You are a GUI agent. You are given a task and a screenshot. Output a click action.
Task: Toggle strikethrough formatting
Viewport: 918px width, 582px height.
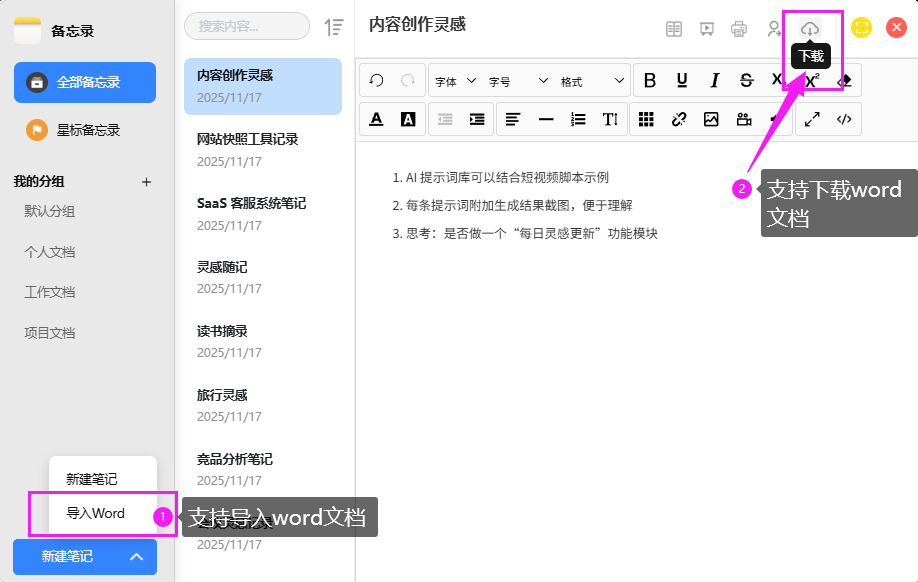746,81
